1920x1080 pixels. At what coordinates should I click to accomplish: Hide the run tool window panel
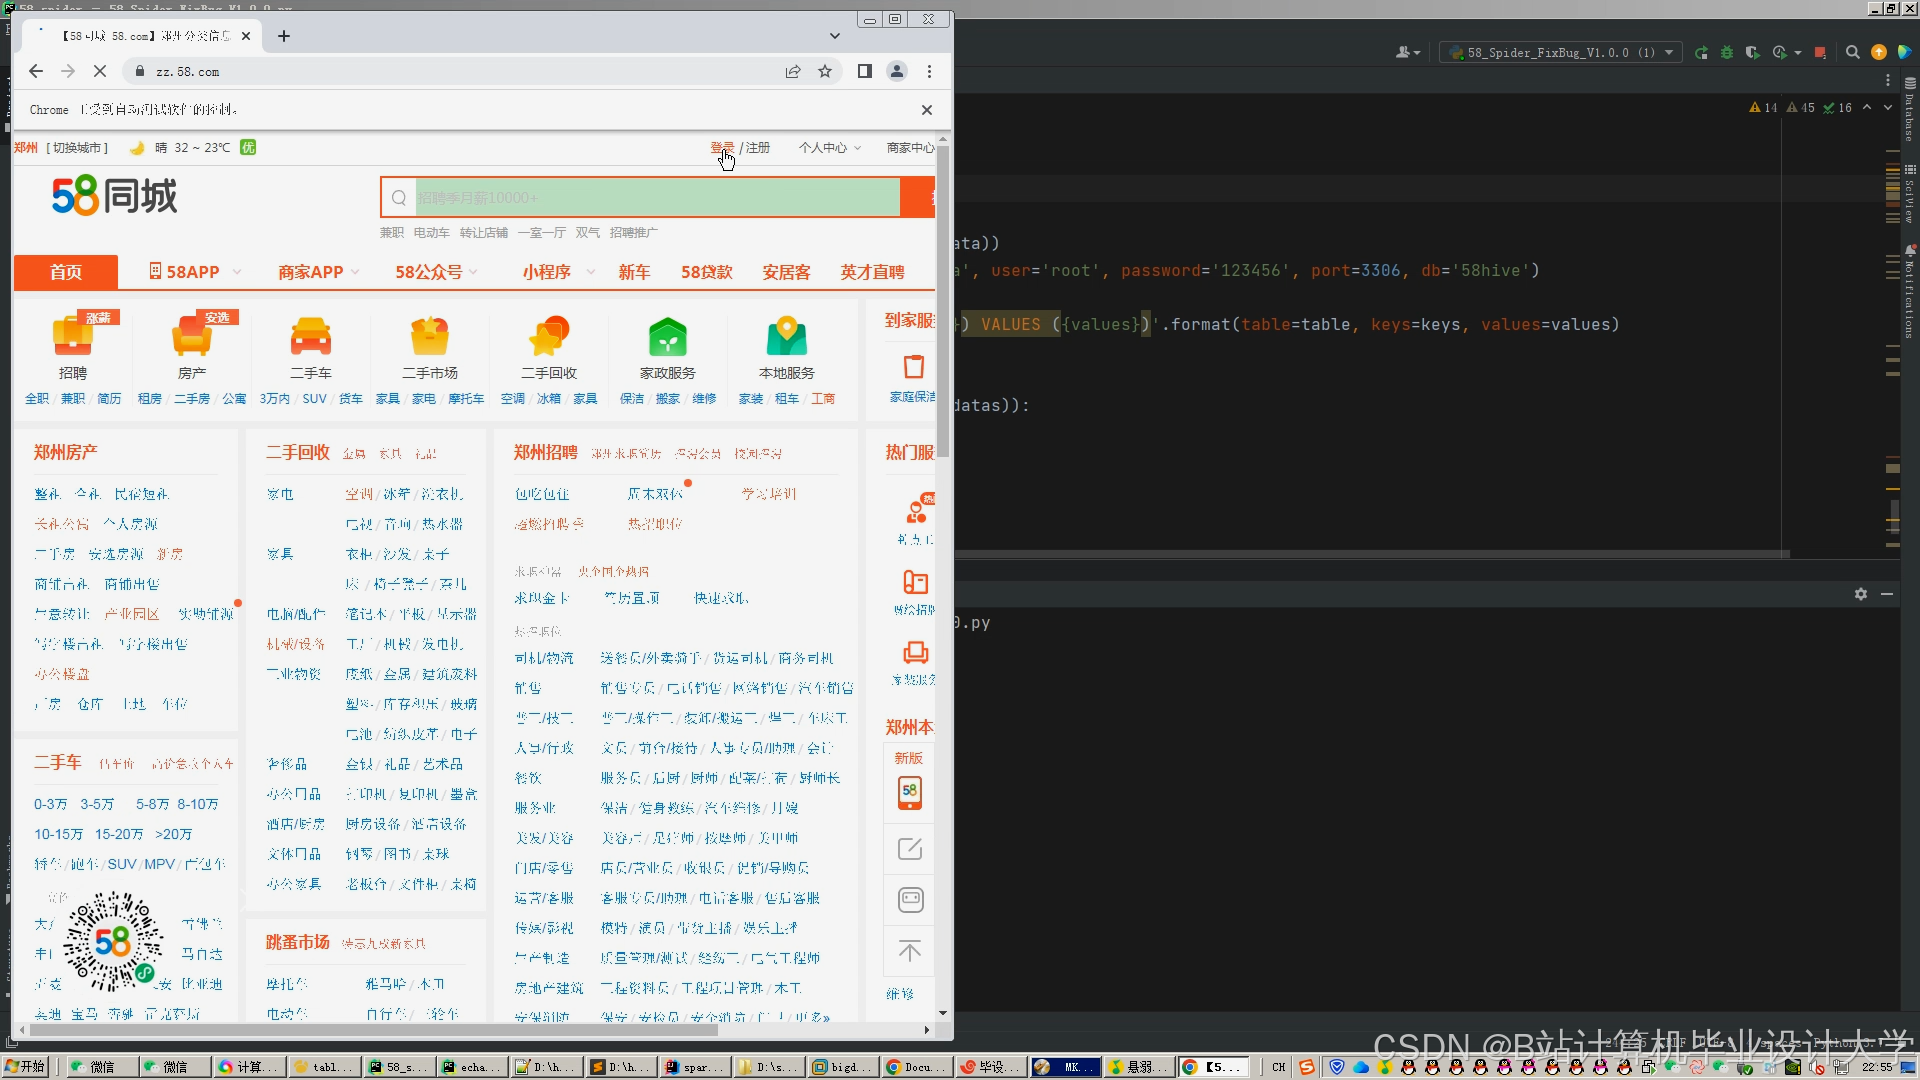click(1887, 594)
